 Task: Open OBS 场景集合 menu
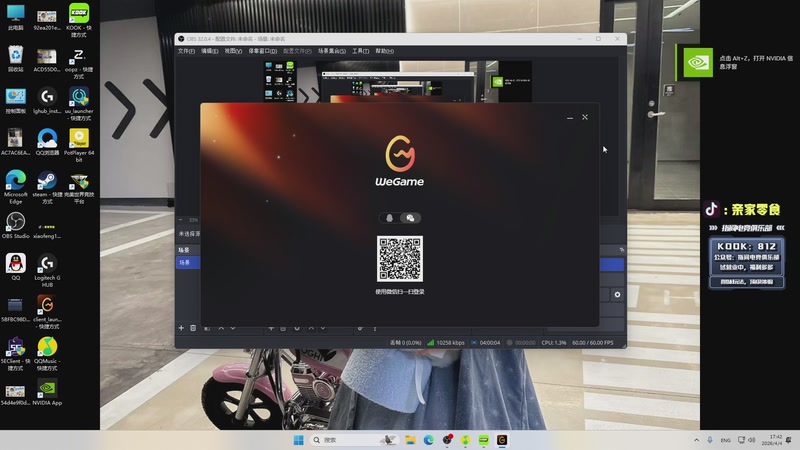[x=332, y=51]
